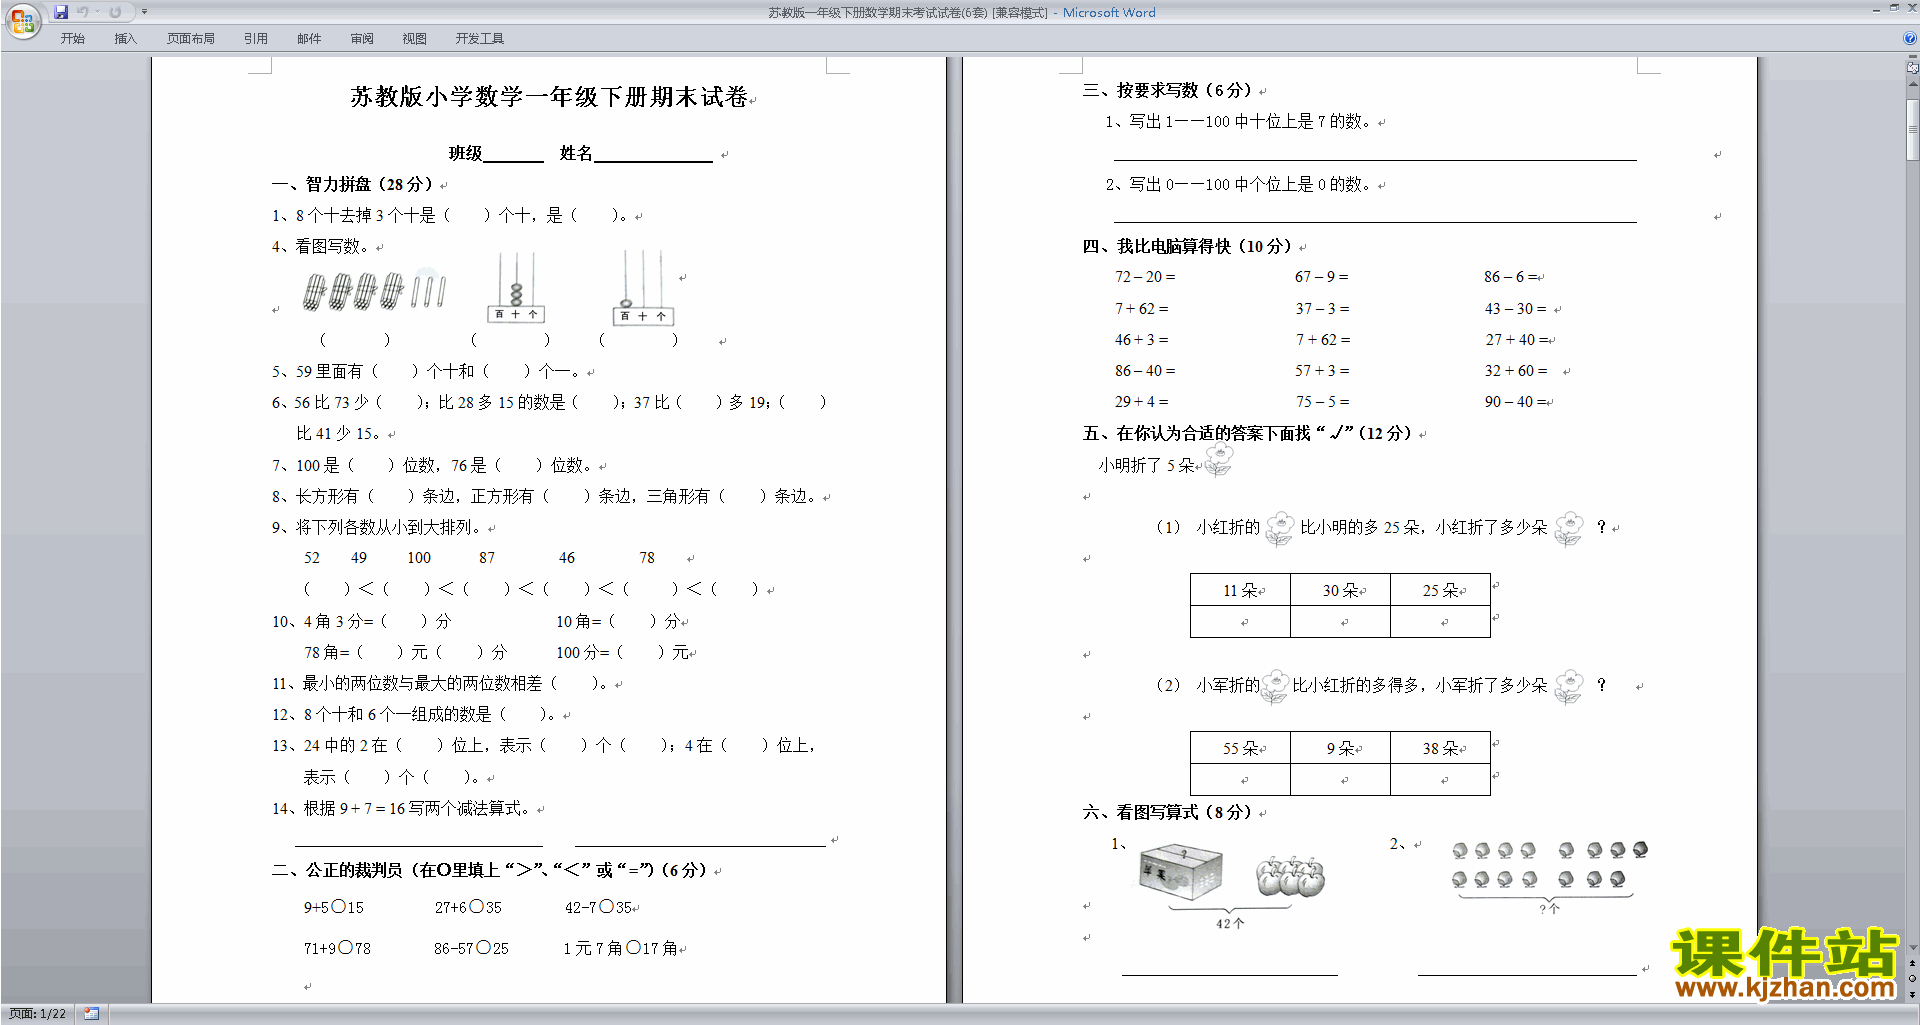1920x1025 pixels.
Task: Click the circle in 27+6○35
Action: (477, 907)
